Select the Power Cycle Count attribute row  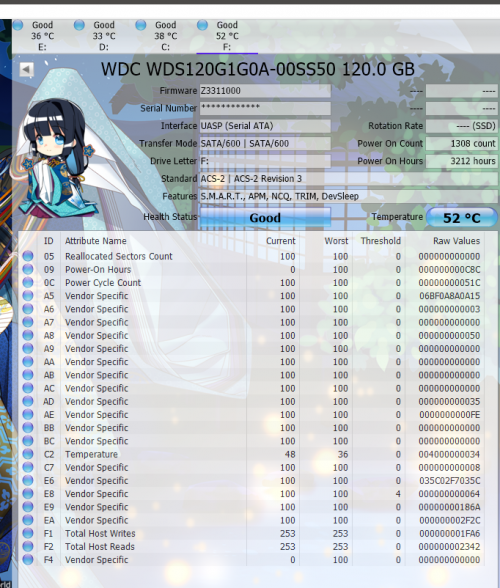pyautogui.click(x=251, y=283)
